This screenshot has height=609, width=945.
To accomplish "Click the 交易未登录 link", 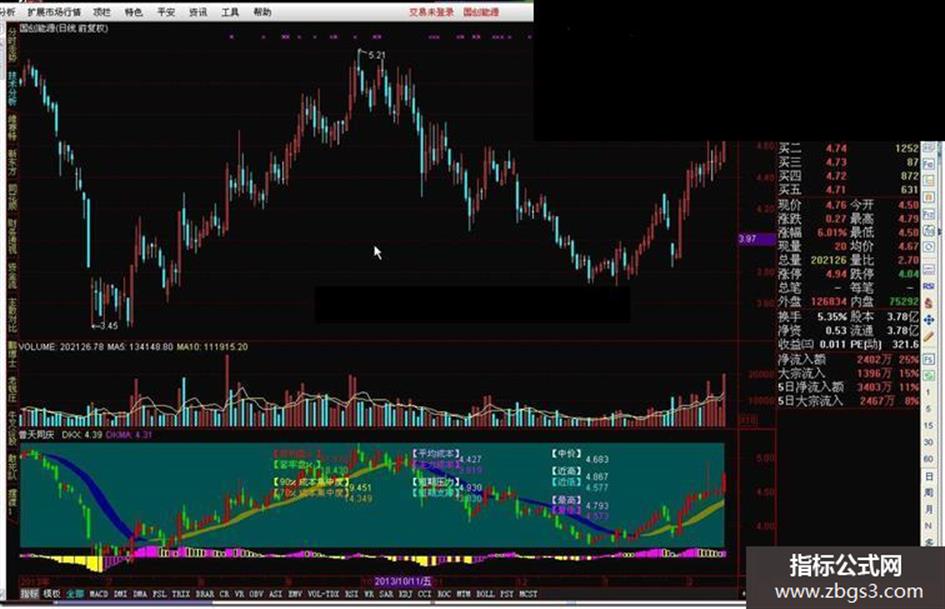I will [x=431, y=11].
